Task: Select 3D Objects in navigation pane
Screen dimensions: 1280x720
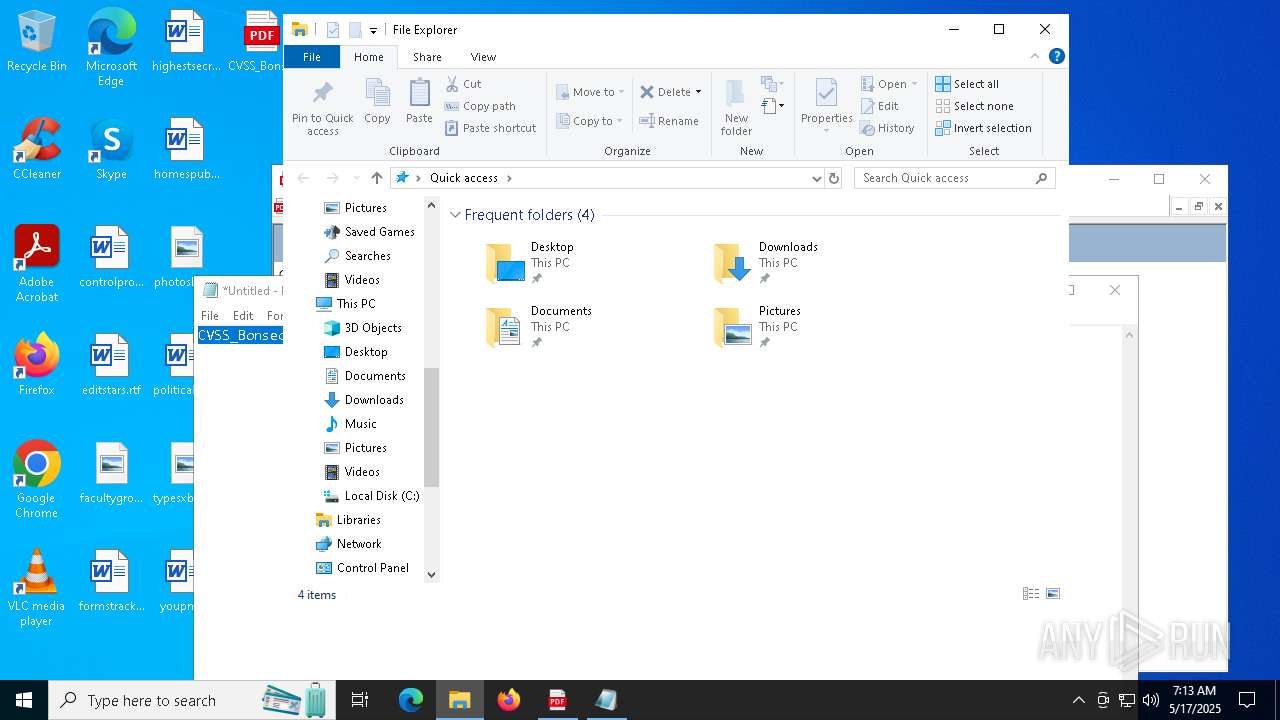Action: 363,328
